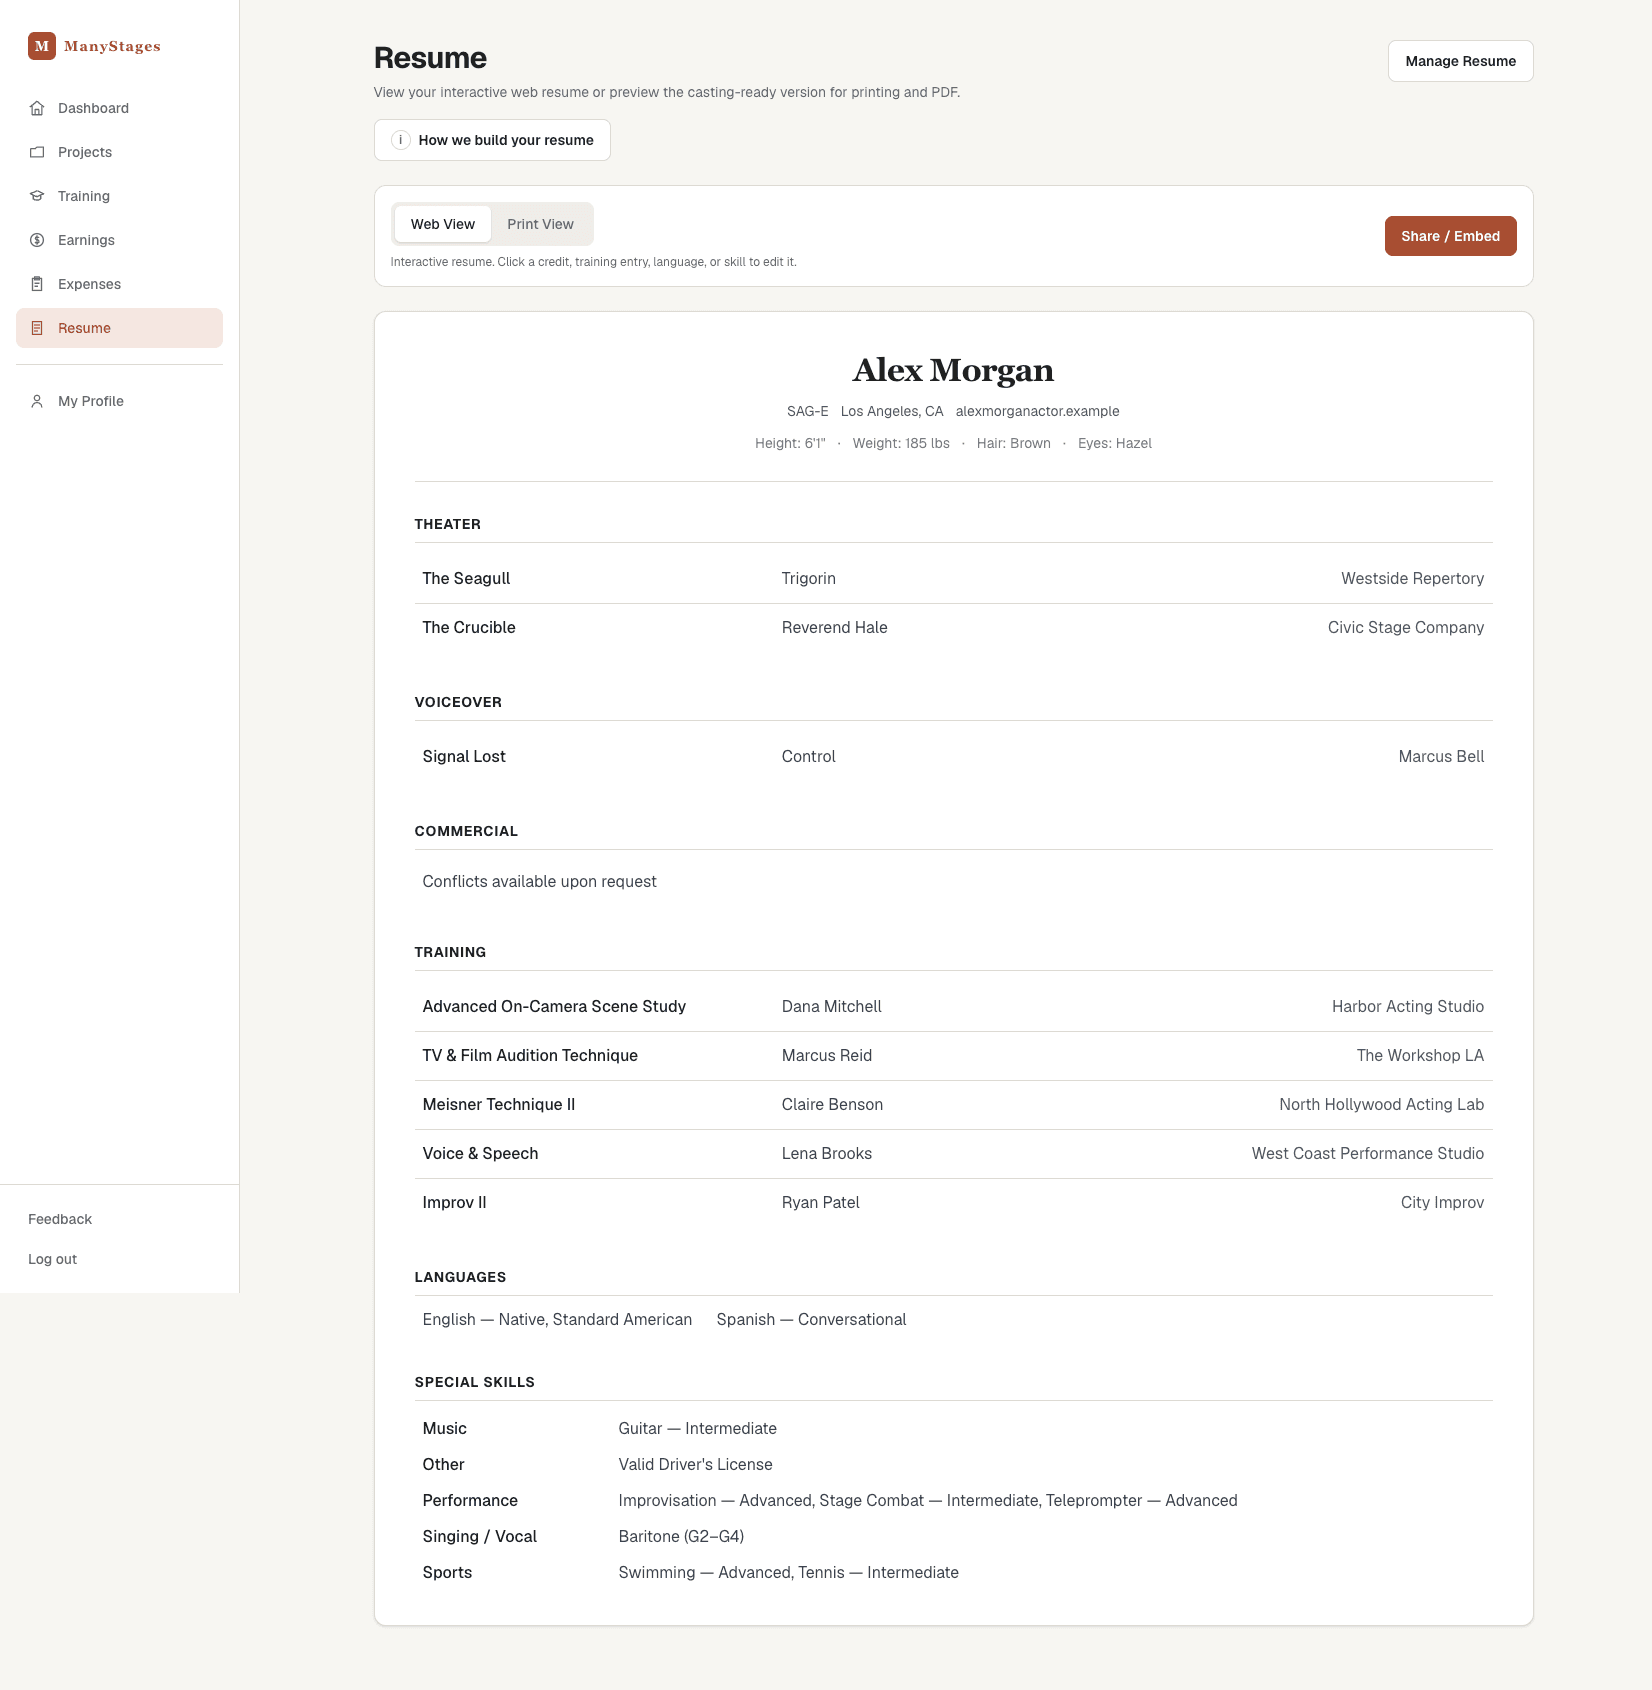Open the Expenses page
The width and height of the screenshot is (1652, 1690).
(119, 284)
